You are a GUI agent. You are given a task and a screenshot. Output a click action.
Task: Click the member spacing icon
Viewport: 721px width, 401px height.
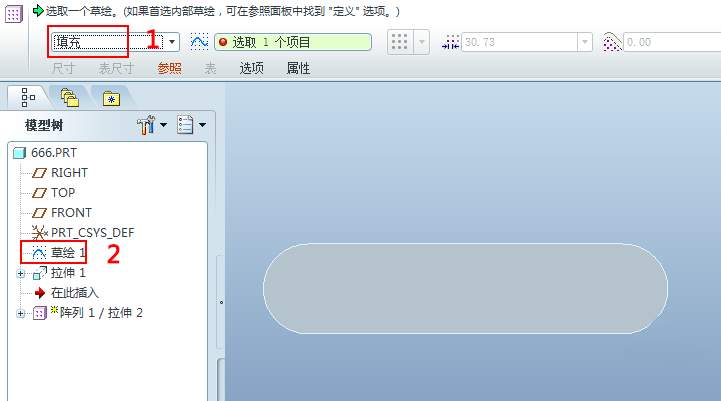[x=450, y=42]
